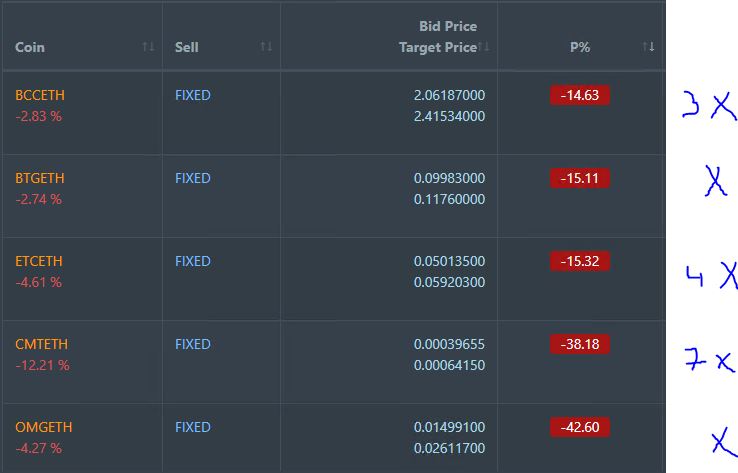Click the -42.60 profit badge
738x473 pixels.
point(580,427)
